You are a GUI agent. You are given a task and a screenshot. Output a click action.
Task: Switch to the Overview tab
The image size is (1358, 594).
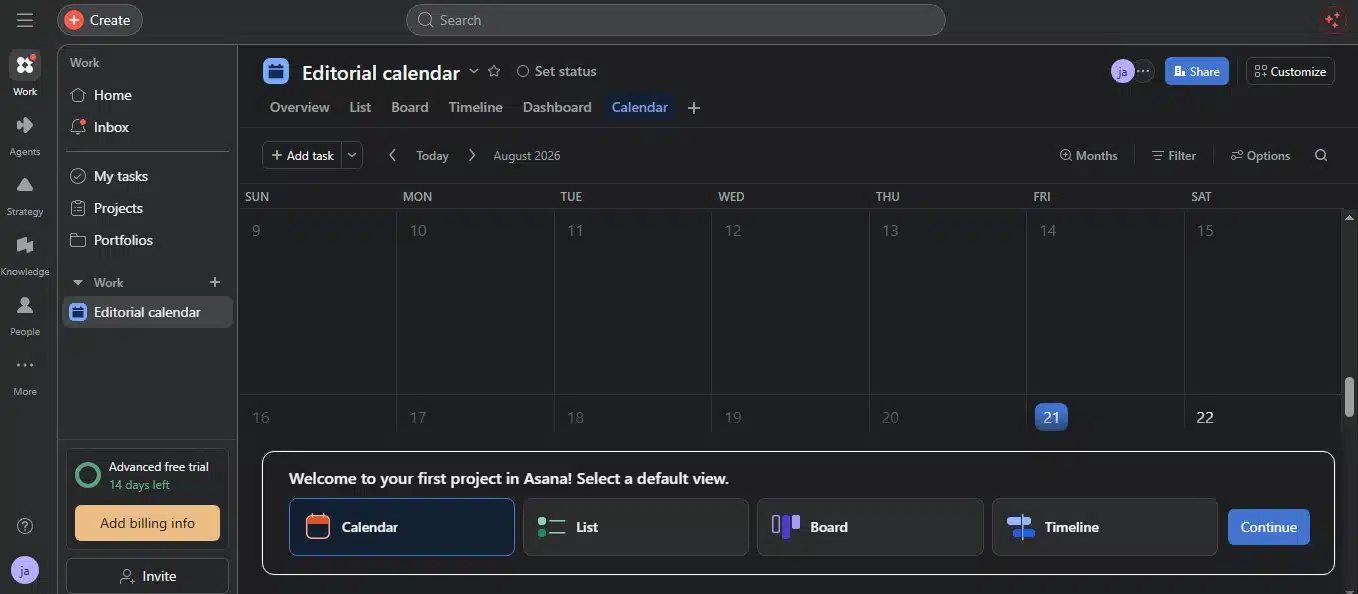[x=299, y=107]
